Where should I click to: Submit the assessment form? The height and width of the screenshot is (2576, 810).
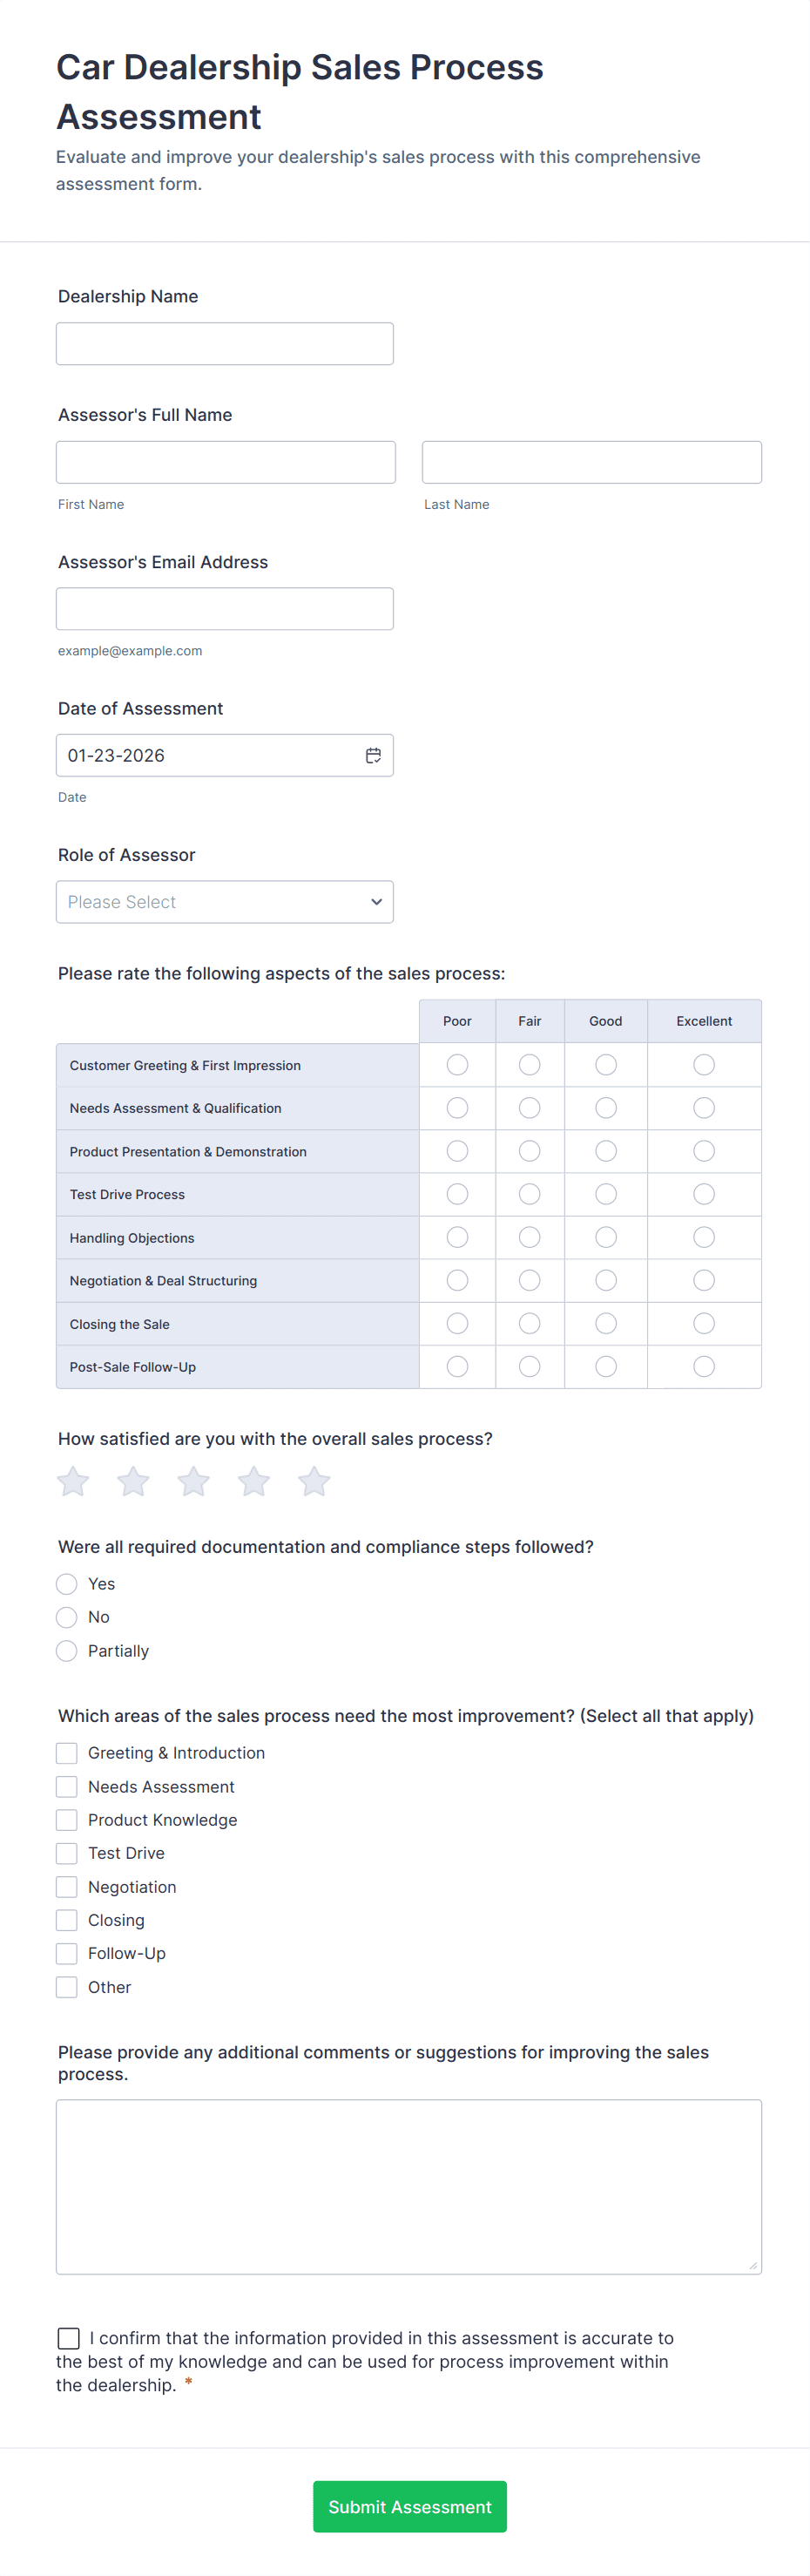click(410, 2506)
